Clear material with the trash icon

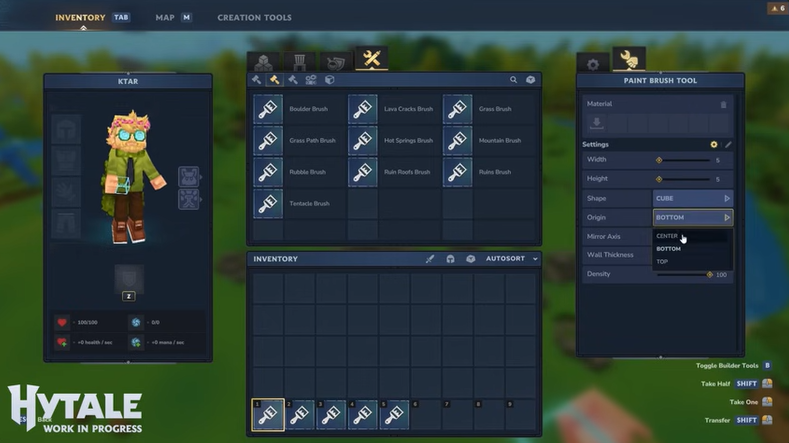[724, 104]
